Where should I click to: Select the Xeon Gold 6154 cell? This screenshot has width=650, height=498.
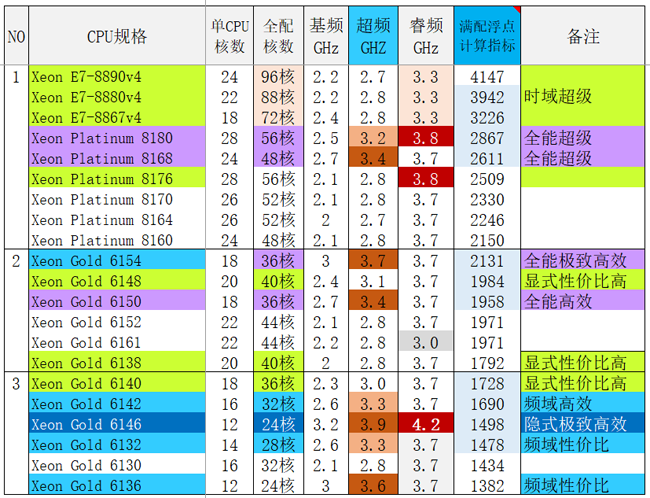coord(117,260)
